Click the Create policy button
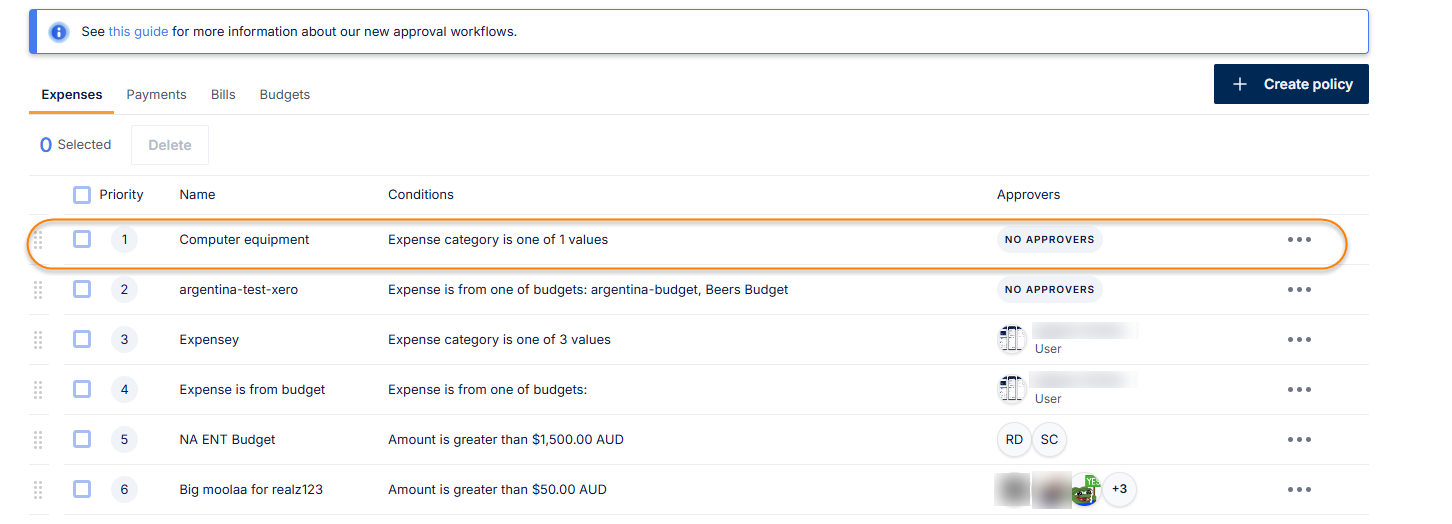The image size is (1452, 524). (x=1291, y=84)
